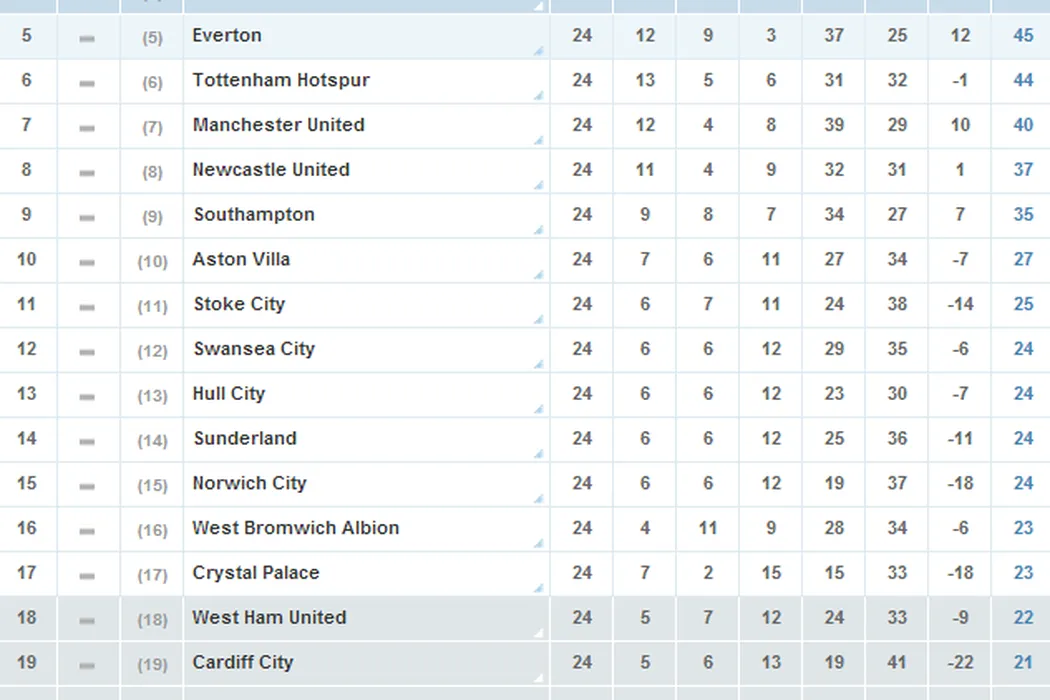Select the Hull City team name
The height and width of the screenshot is (700, 1050).
(x=229, y=393)
